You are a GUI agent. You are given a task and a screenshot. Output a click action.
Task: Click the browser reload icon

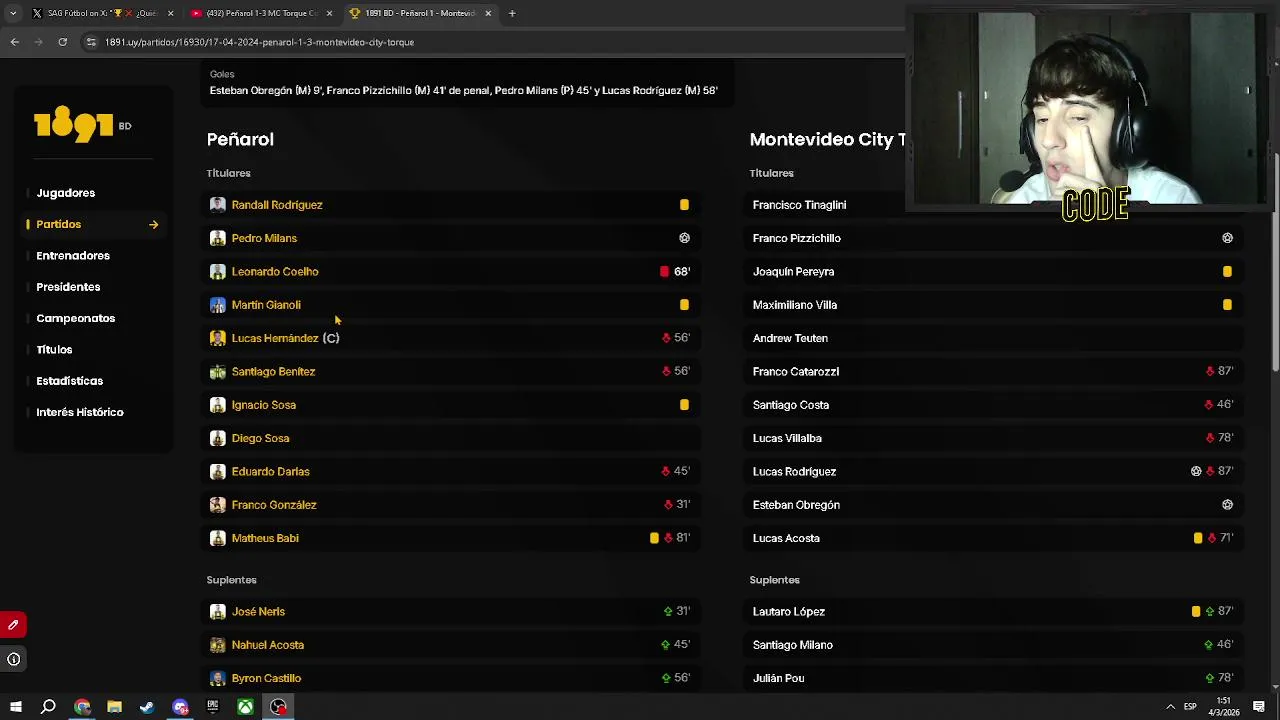62,42
